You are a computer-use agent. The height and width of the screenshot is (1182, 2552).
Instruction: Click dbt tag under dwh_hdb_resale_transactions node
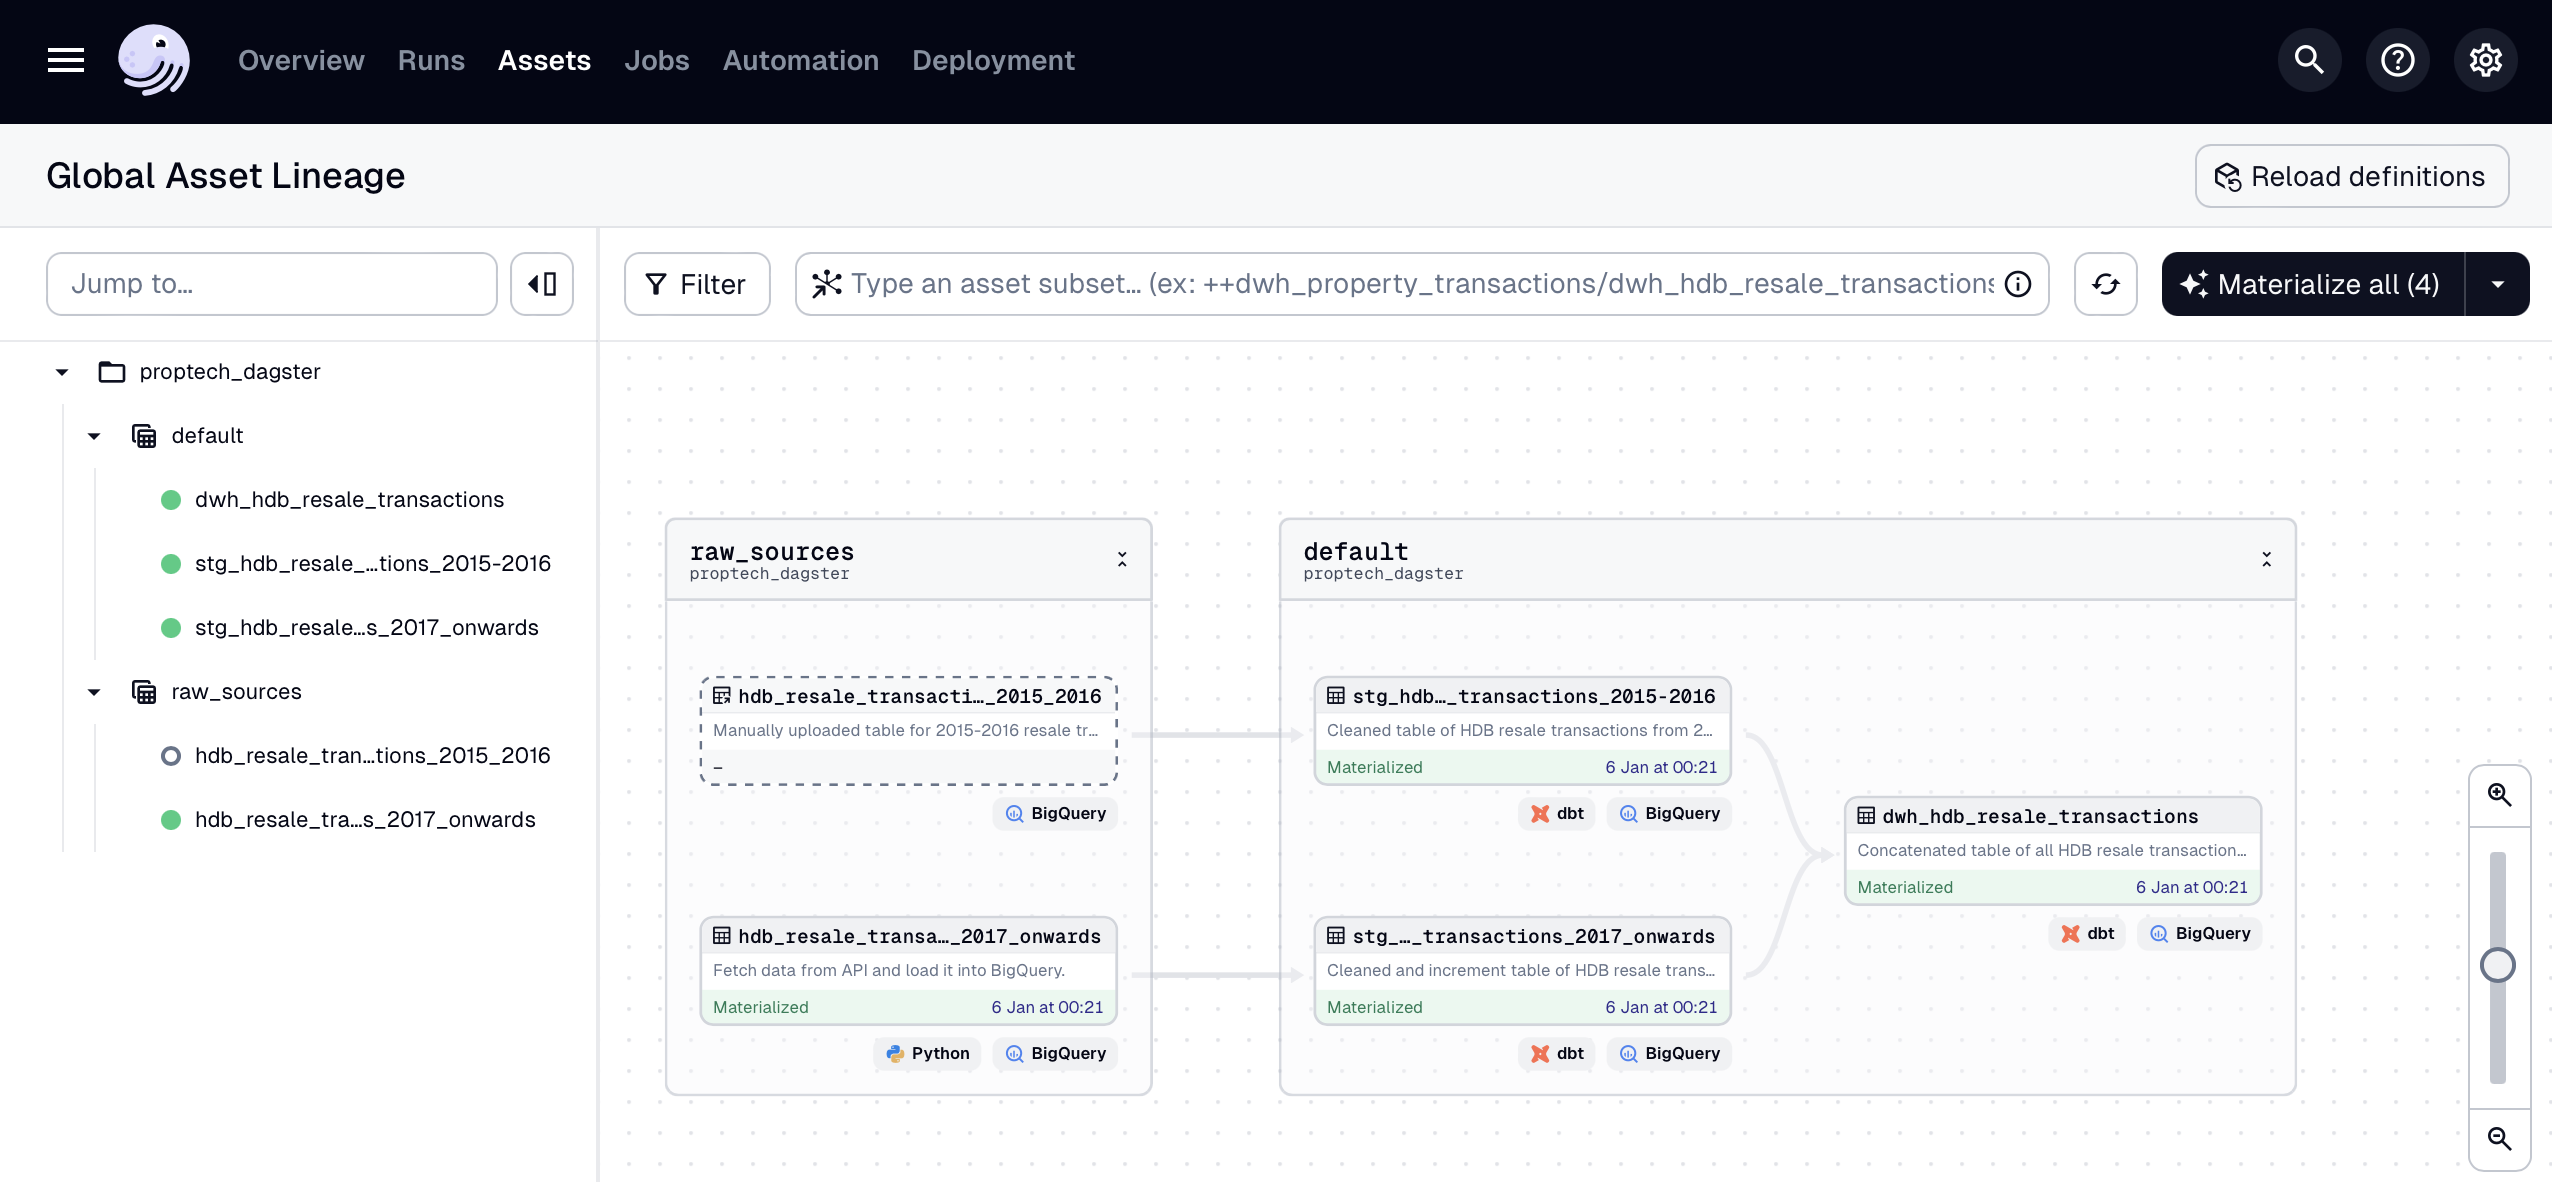pyautogui.click(x=2088, y=933)
